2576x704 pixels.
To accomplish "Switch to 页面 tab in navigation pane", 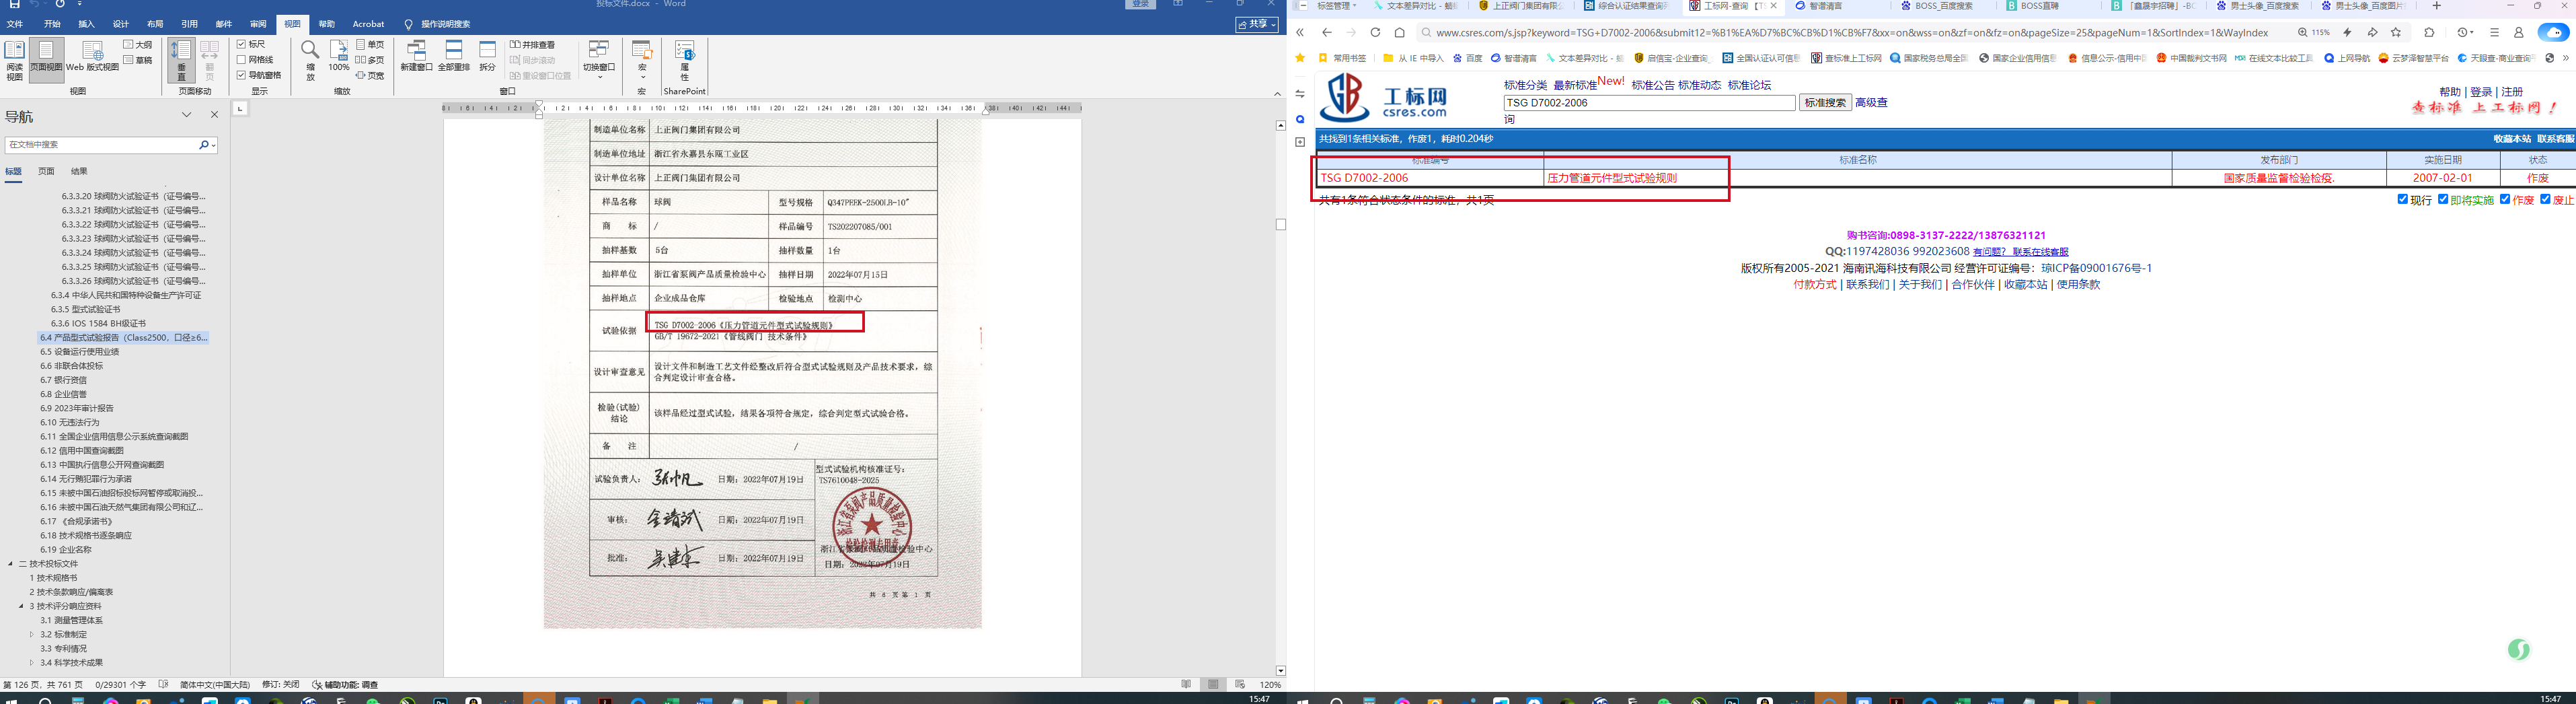I will tap(46, 172).
